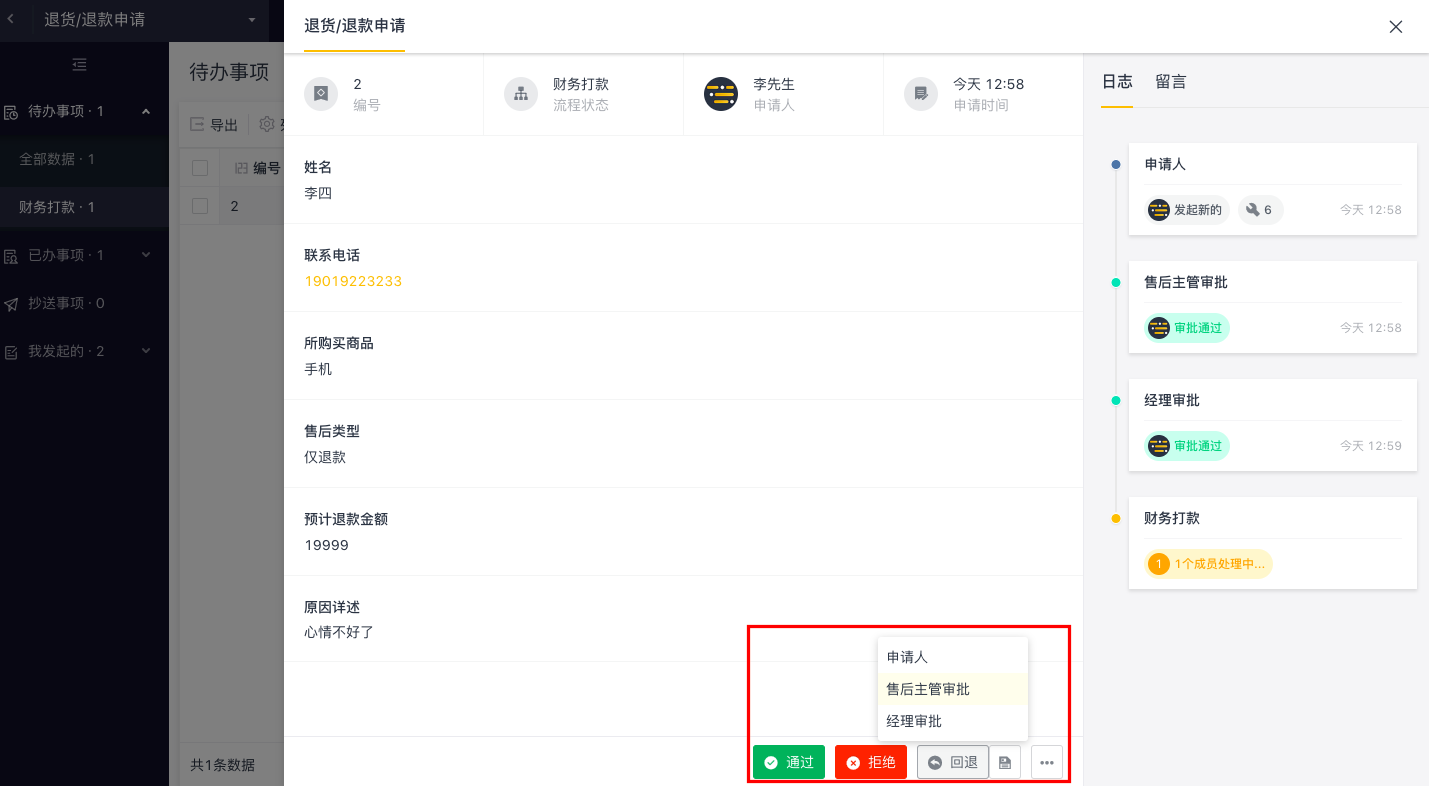Screen dimensions: 1429x786
Task: Check the checkbox for row 2
Action: pos(200,206)
